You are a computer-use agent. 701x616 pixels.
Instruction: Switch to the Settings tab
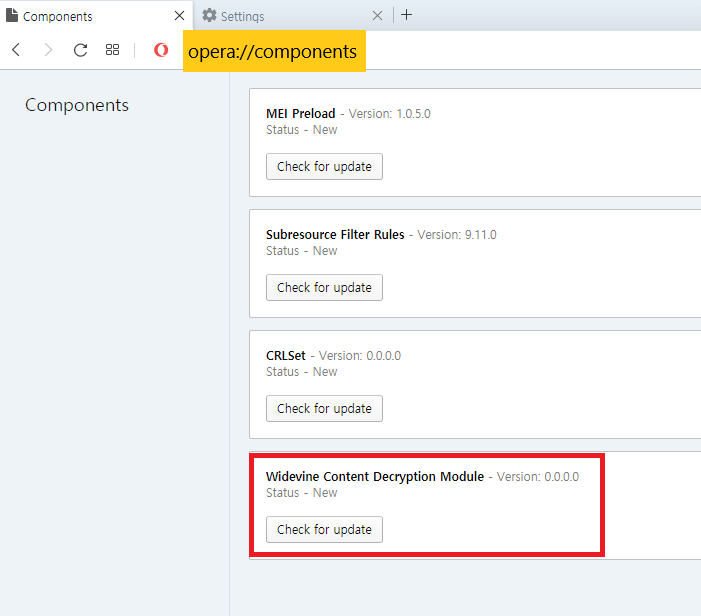293,16
